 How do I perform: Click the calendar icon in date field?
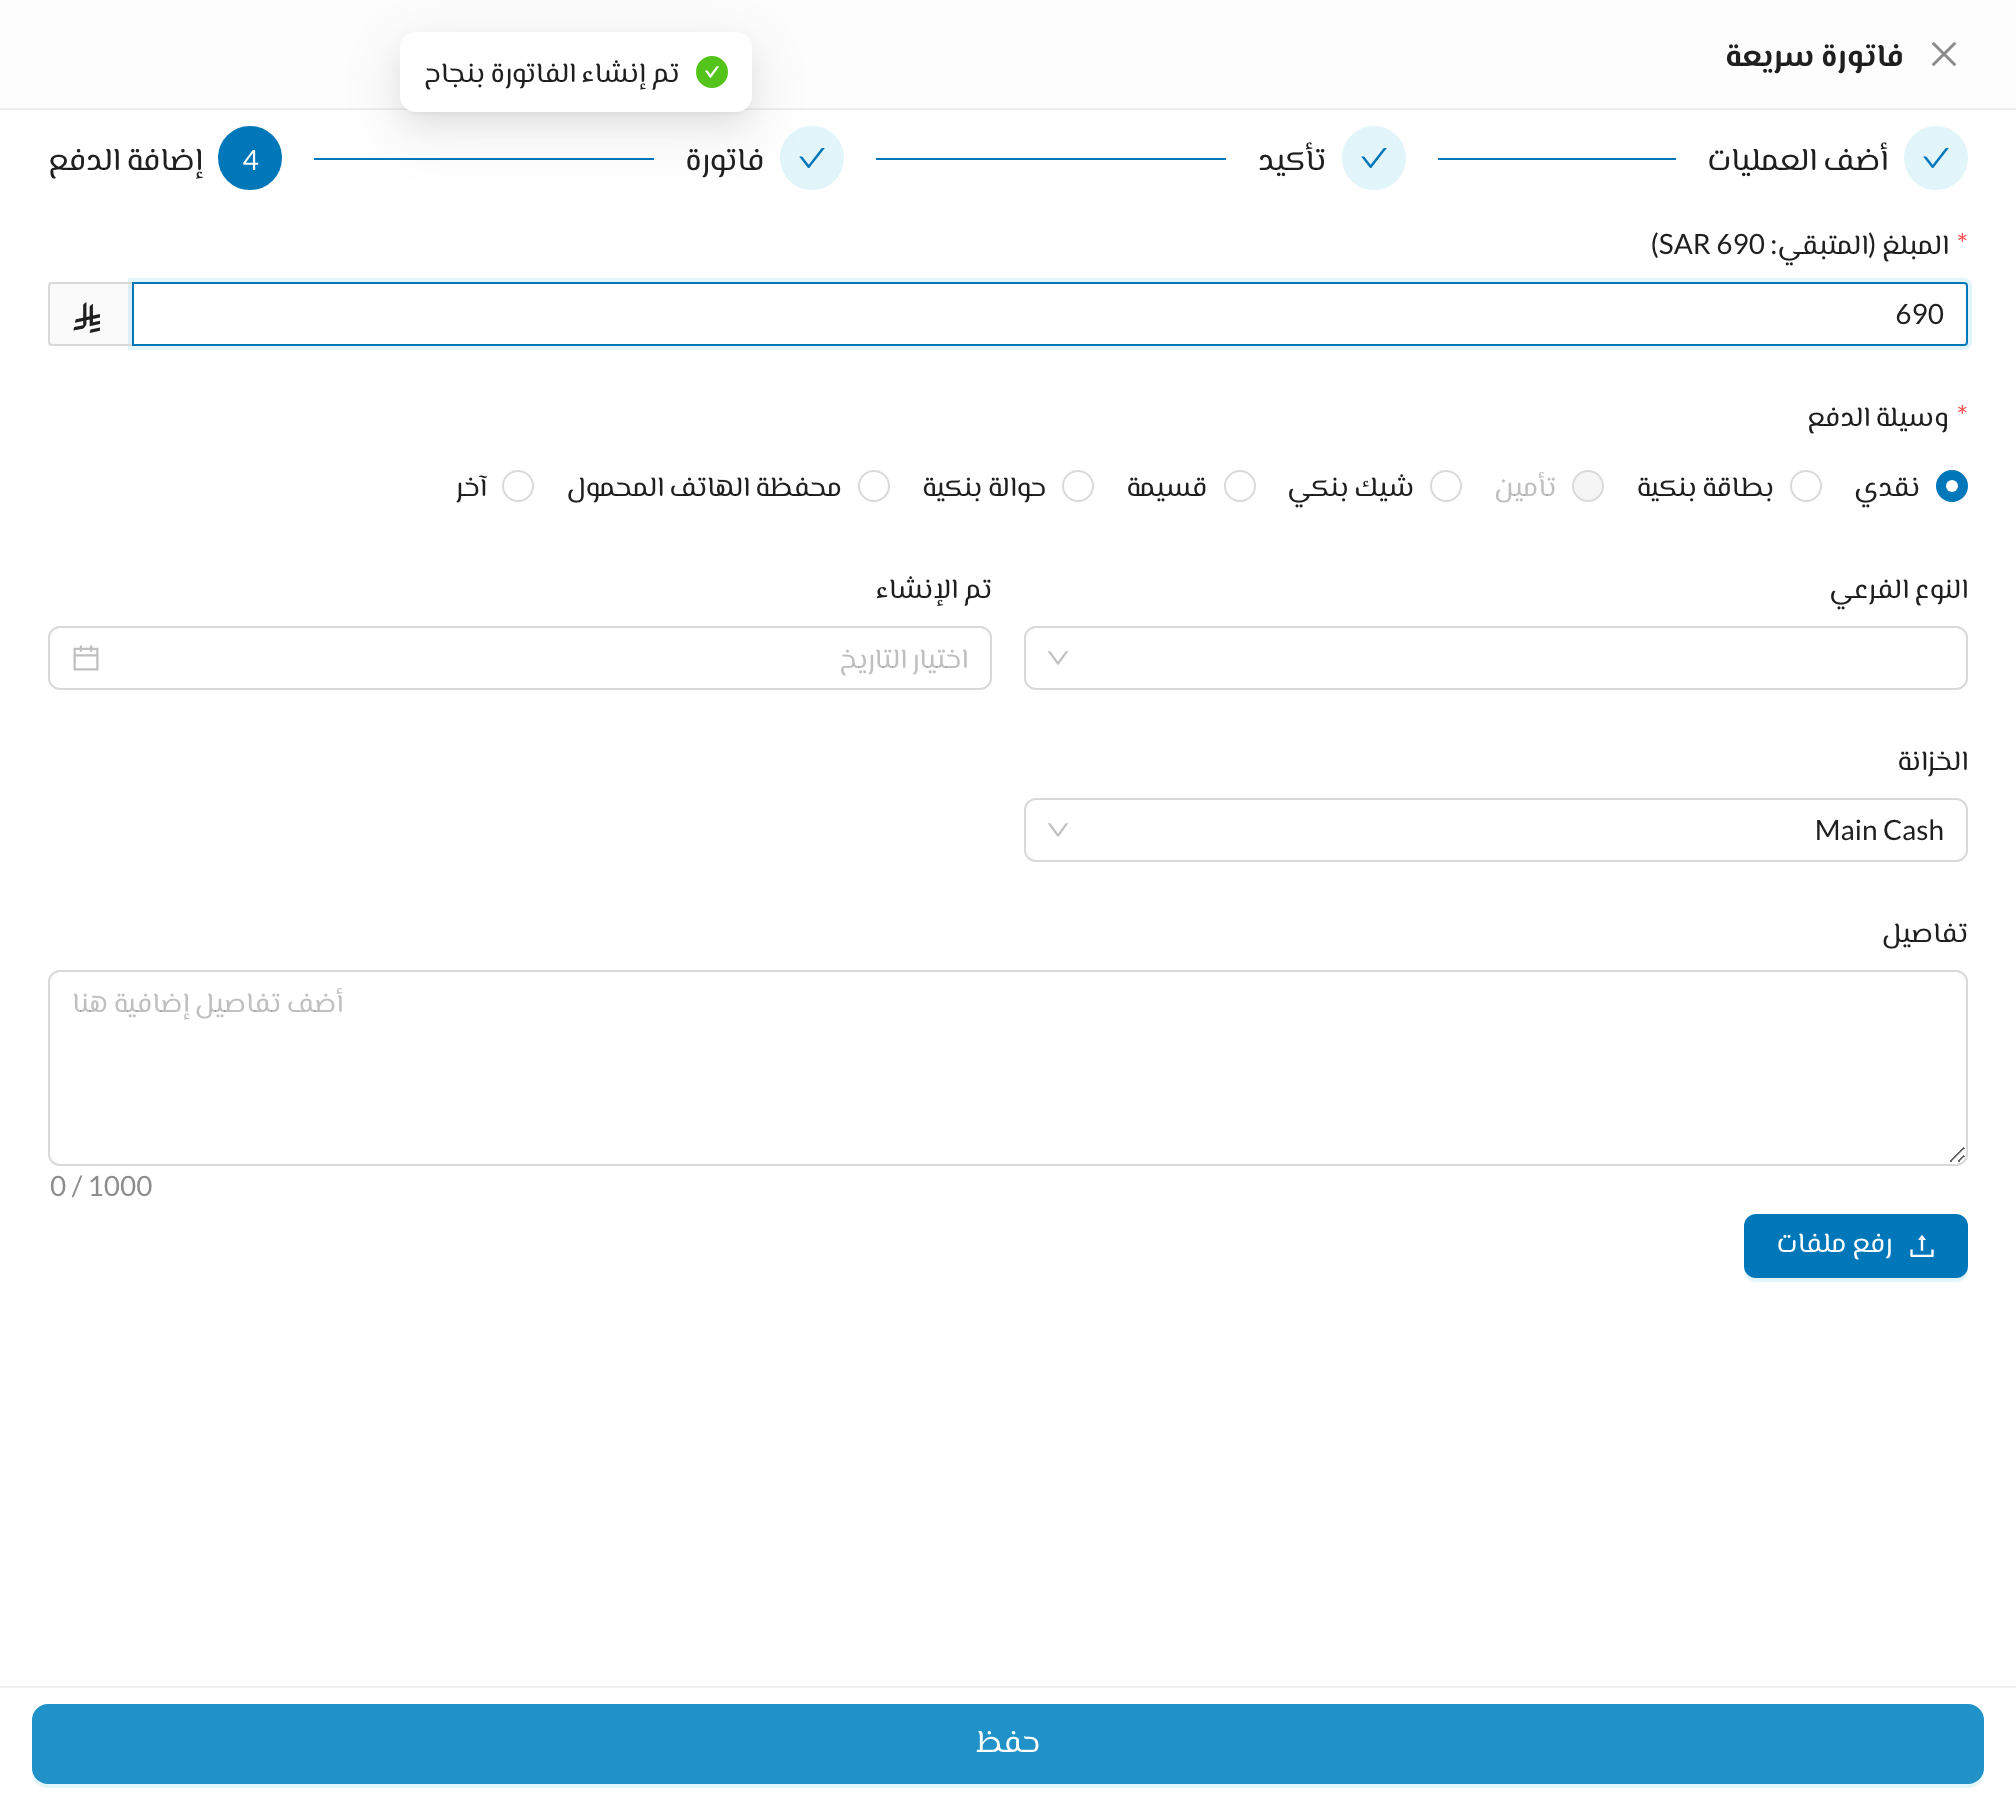tap(86, 658)
